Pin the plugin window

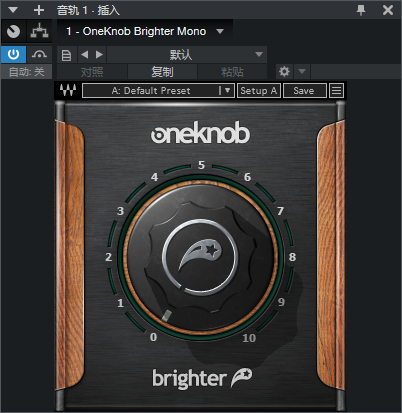point(361,10)
